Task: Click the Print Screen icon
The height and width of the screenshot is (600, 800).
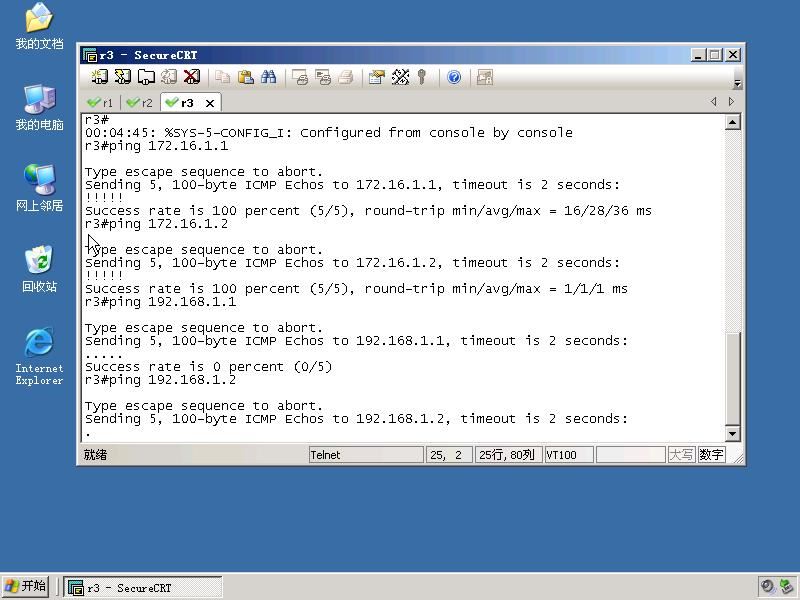Action: [x=299, y=77]
